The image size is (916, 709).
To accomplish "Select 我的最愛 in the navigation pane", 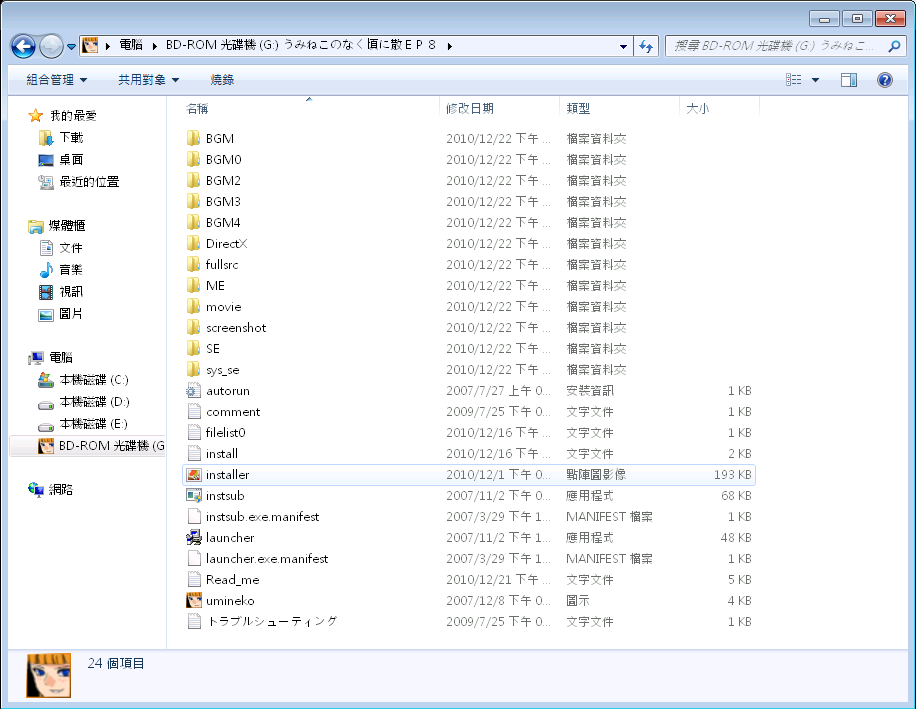I will click(x=63, y=116).
